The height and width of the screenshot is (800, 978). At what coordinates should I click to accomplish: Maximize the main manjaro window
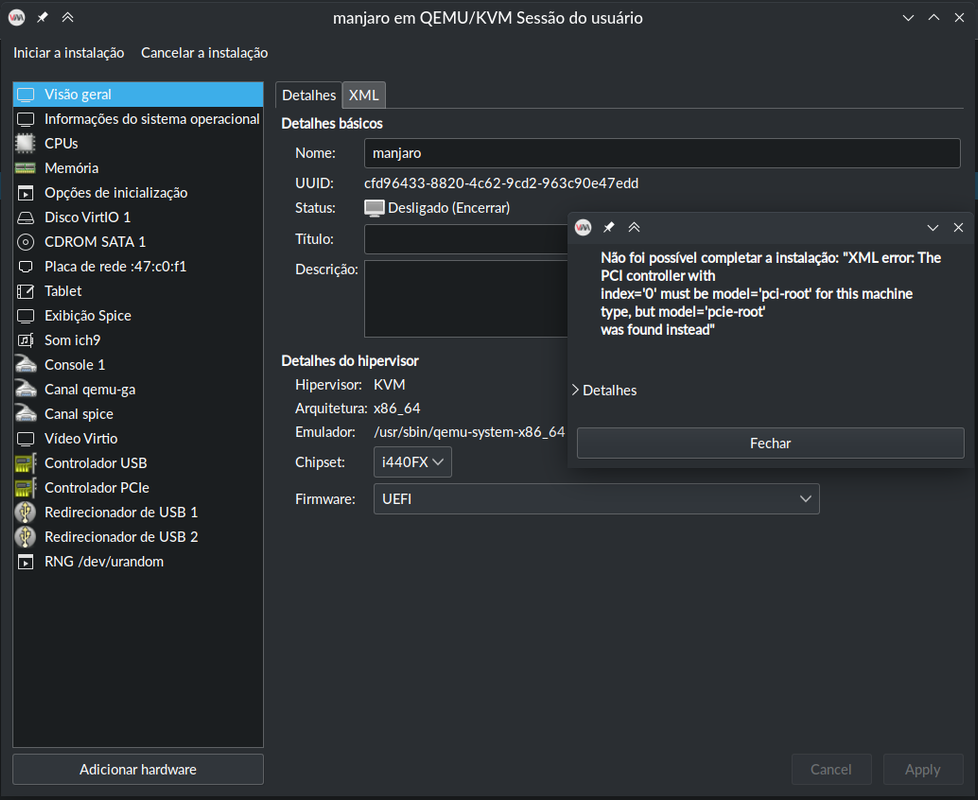(934, 17)
